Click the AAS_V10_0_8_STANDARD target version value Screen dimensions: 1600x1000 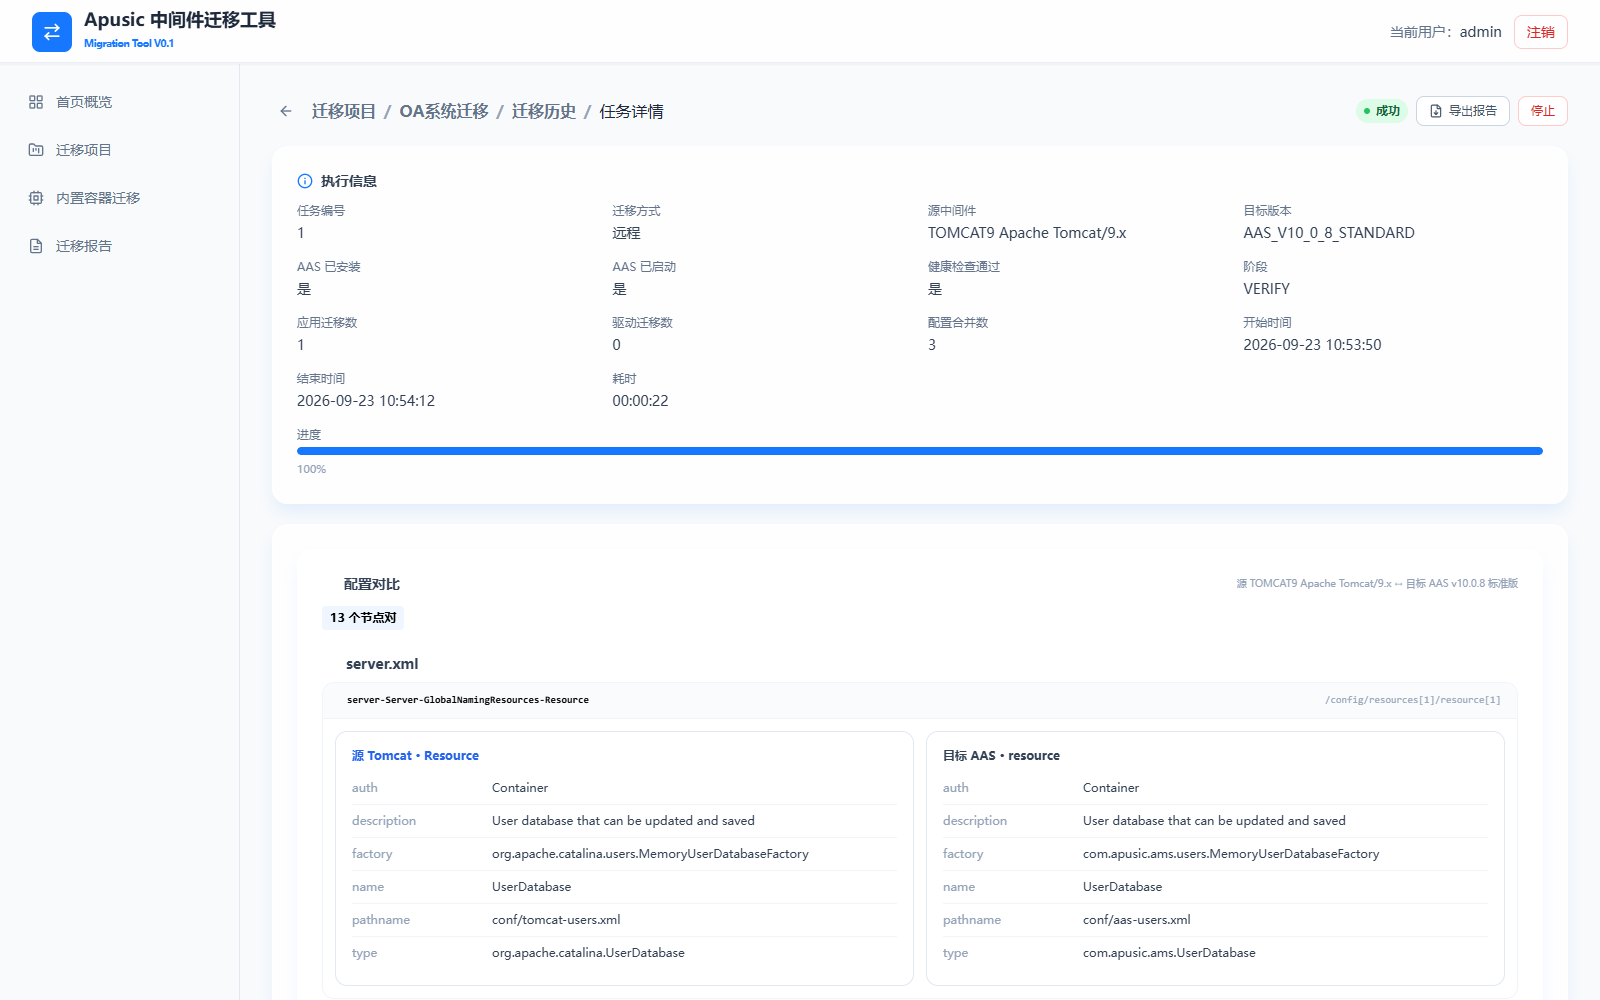tap(1329, 233)
